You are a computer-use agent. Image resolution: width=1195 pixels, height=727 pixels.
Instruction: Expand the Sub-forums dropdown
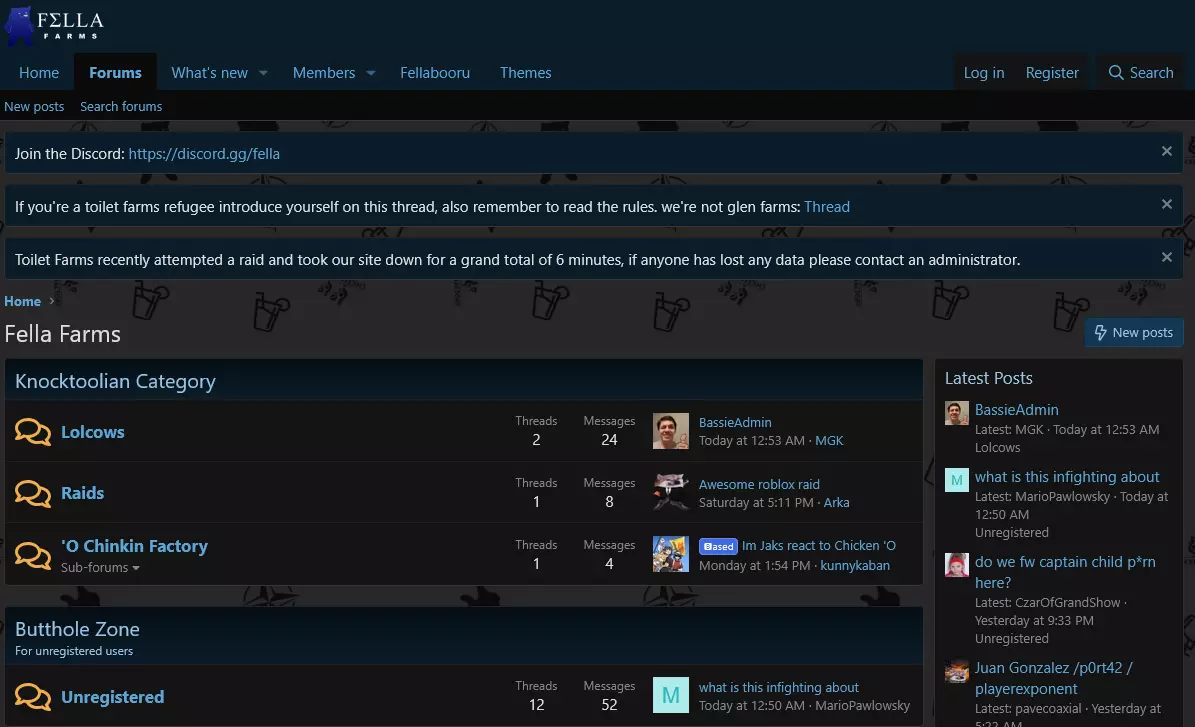(x=100, y=568)
